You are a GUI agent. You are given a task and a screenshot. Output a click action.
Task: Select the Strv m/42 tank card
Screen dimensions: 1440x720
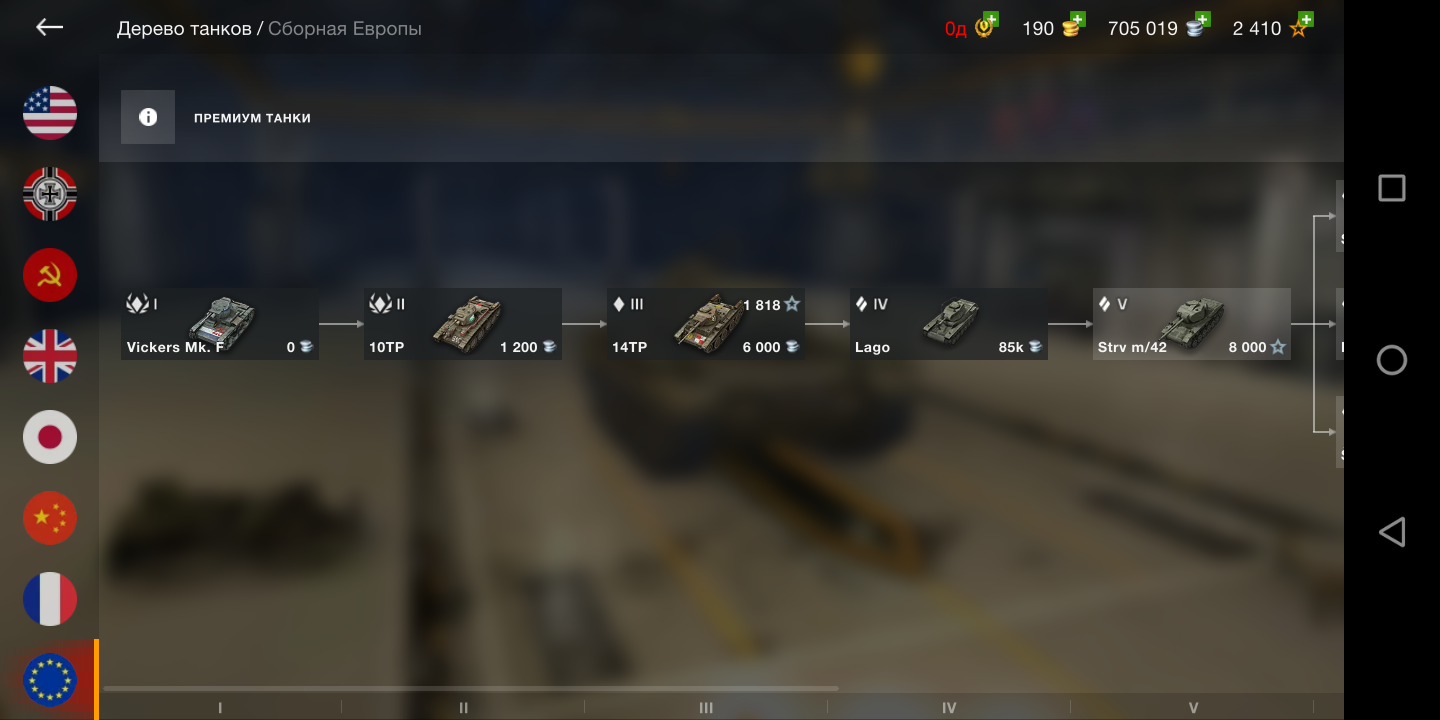(x=1192, y=324)
